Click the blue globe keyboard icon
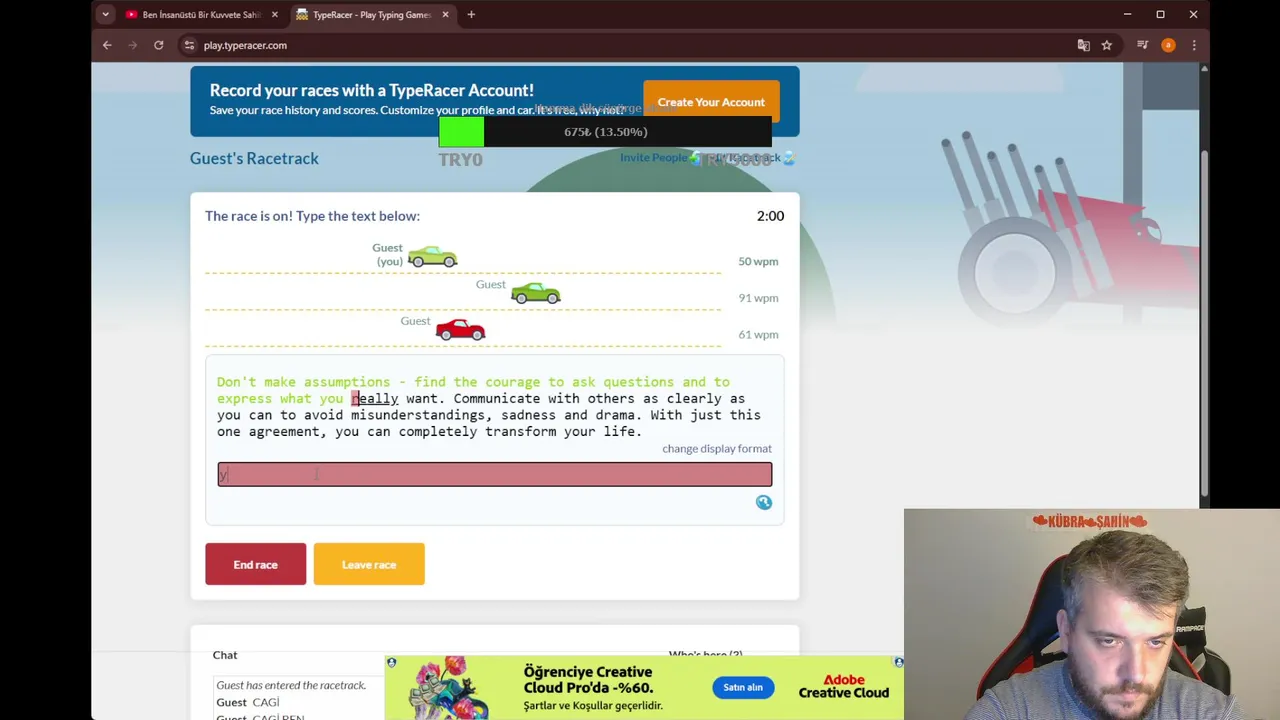1280x720 pixels. tap(763, 502)
